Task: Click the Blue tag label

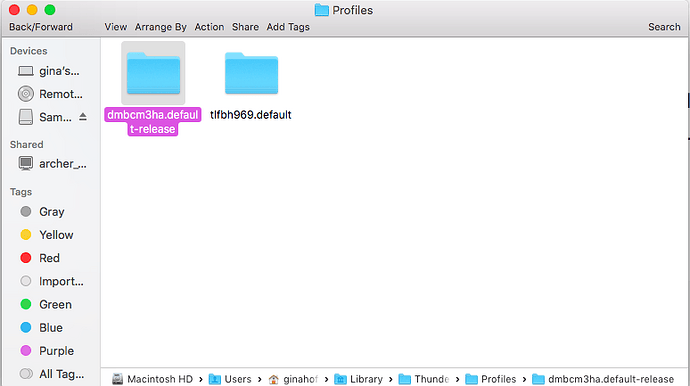Action: [51, 327]
